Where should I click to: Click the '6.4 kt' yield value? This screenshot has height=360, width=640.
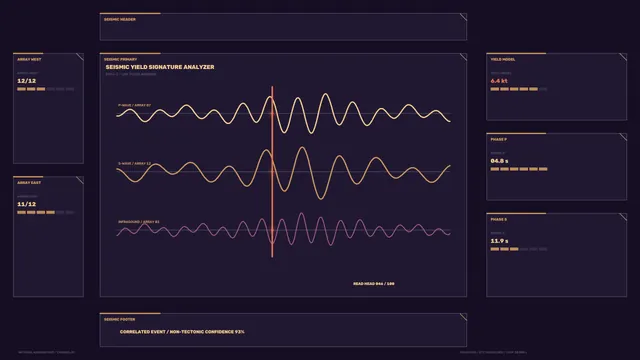[x=499, y=81]
